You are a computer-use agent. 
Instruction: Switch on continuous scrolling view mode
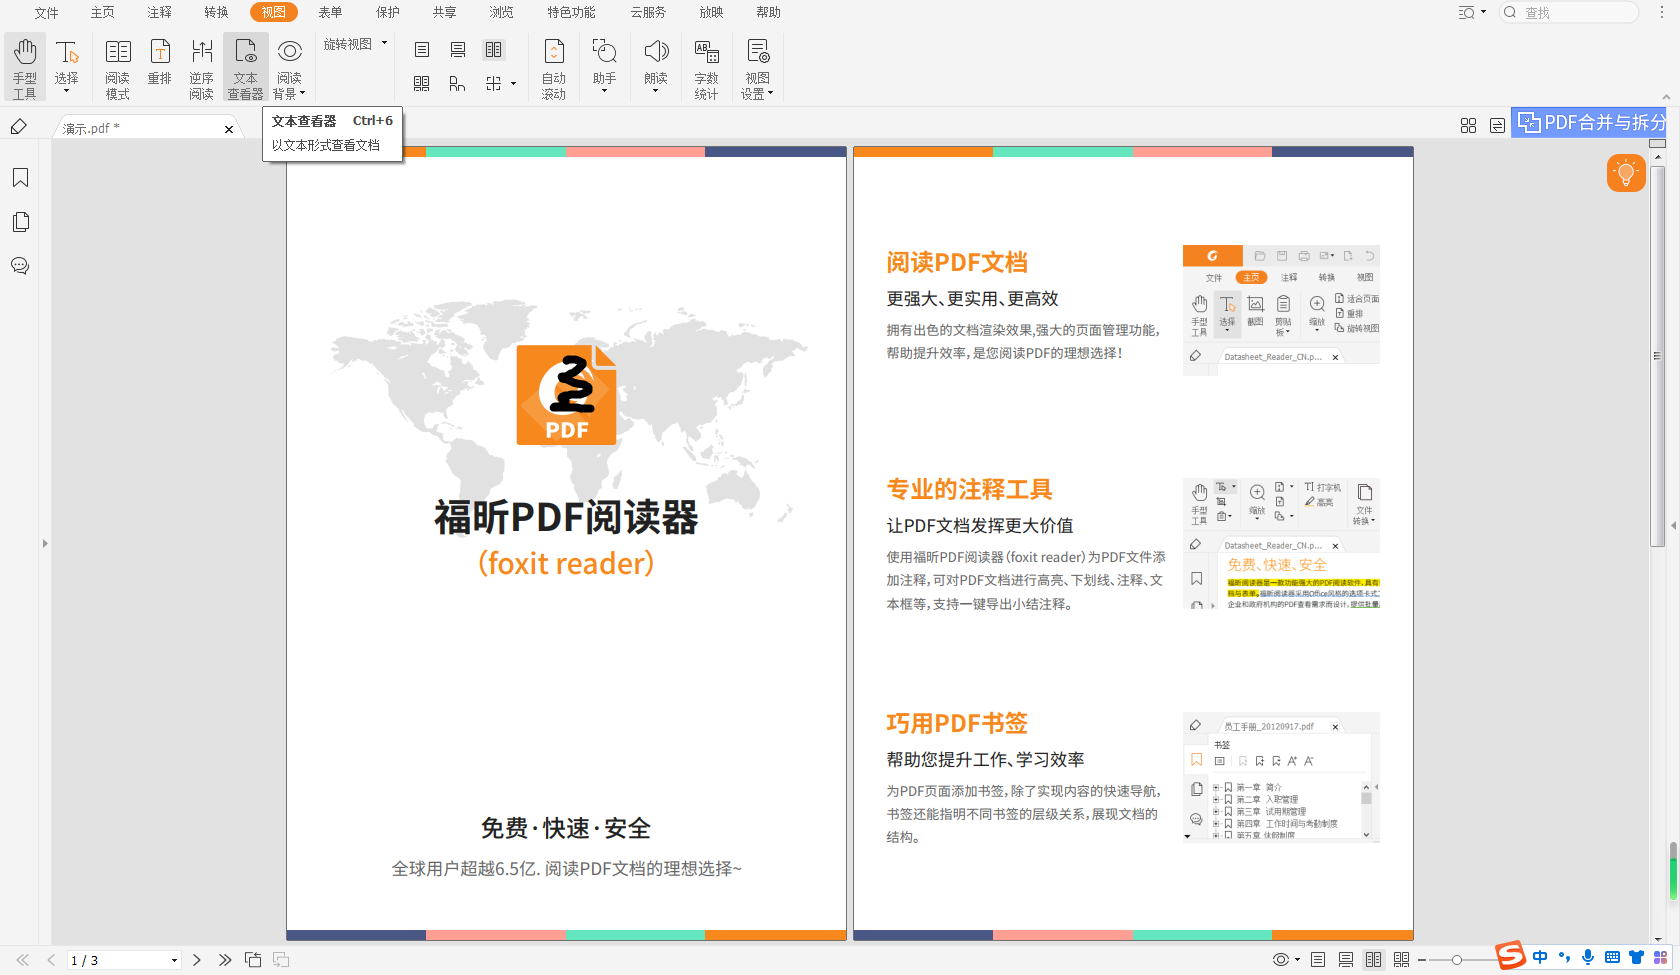[1346, 959]
